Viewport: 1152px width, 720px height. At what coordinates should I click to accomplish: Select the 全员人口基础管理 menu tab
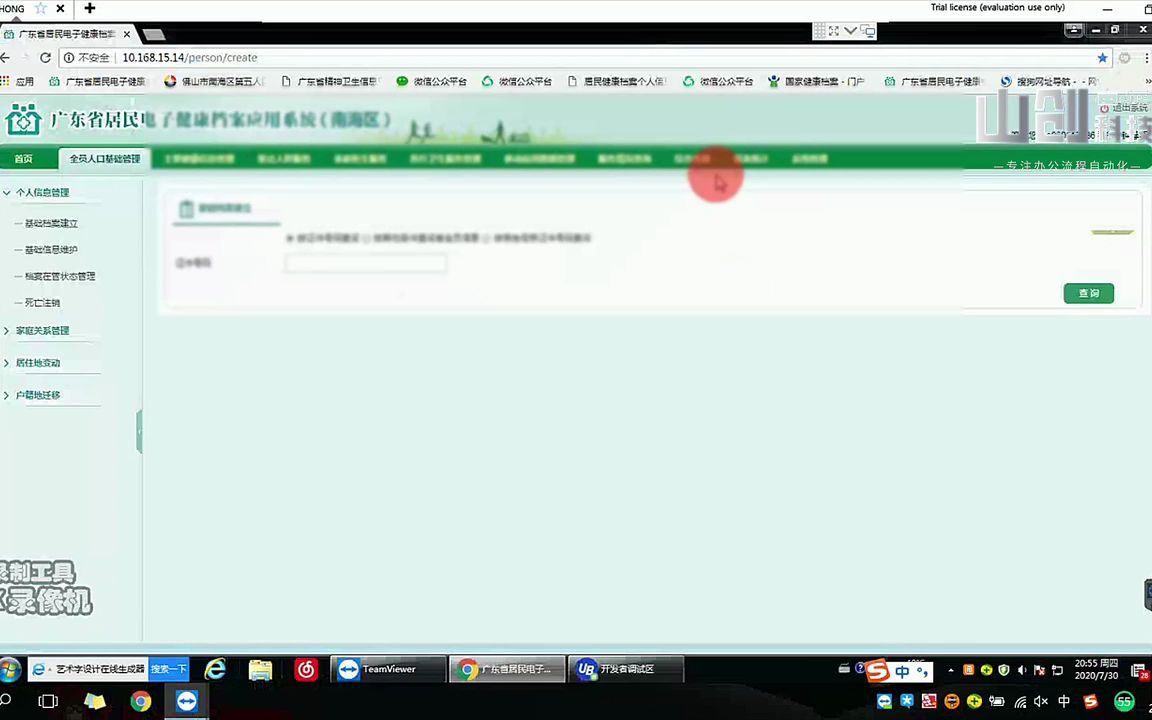coord(104,158)
